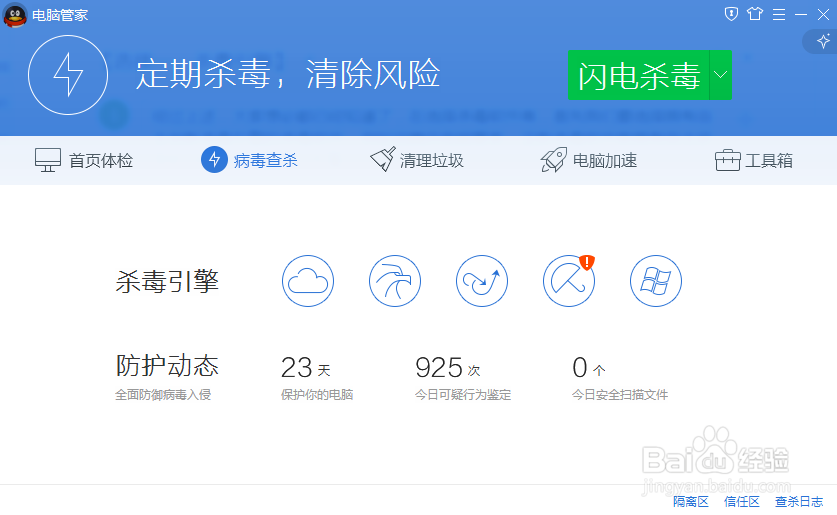837x515 pixels.
Task: Click the large lightning bolt circle icon
Action: click(x=68, y=75)
